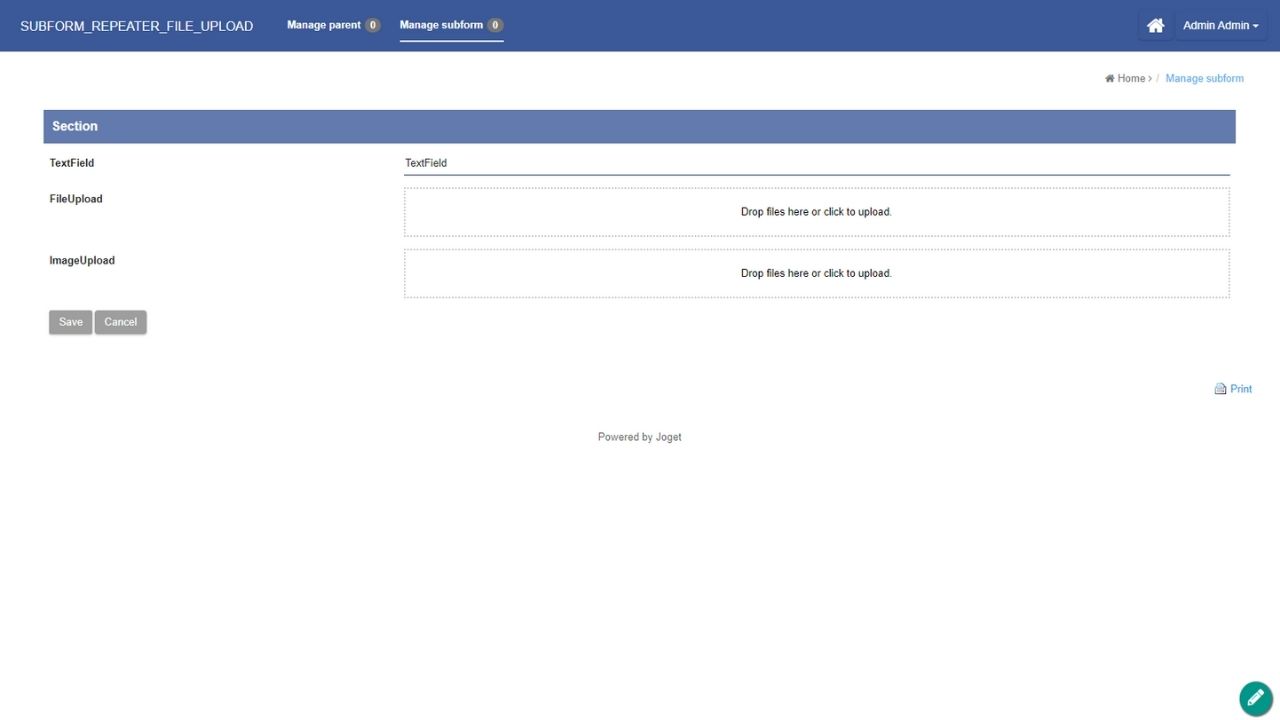Image resolution: width=1280 pixels, height=720 pixels.
Task: Click the Section header bar
Action: point(639,126)
